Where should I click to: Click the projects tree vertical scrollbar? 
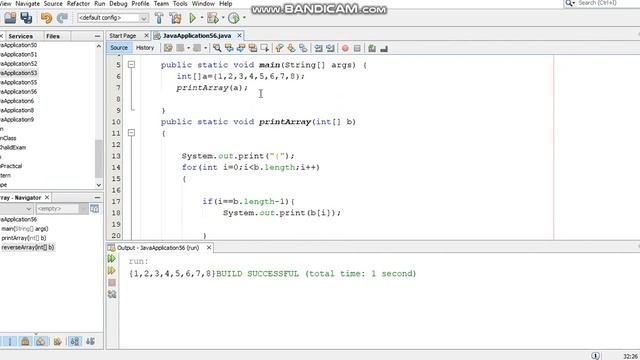(98, 158)
